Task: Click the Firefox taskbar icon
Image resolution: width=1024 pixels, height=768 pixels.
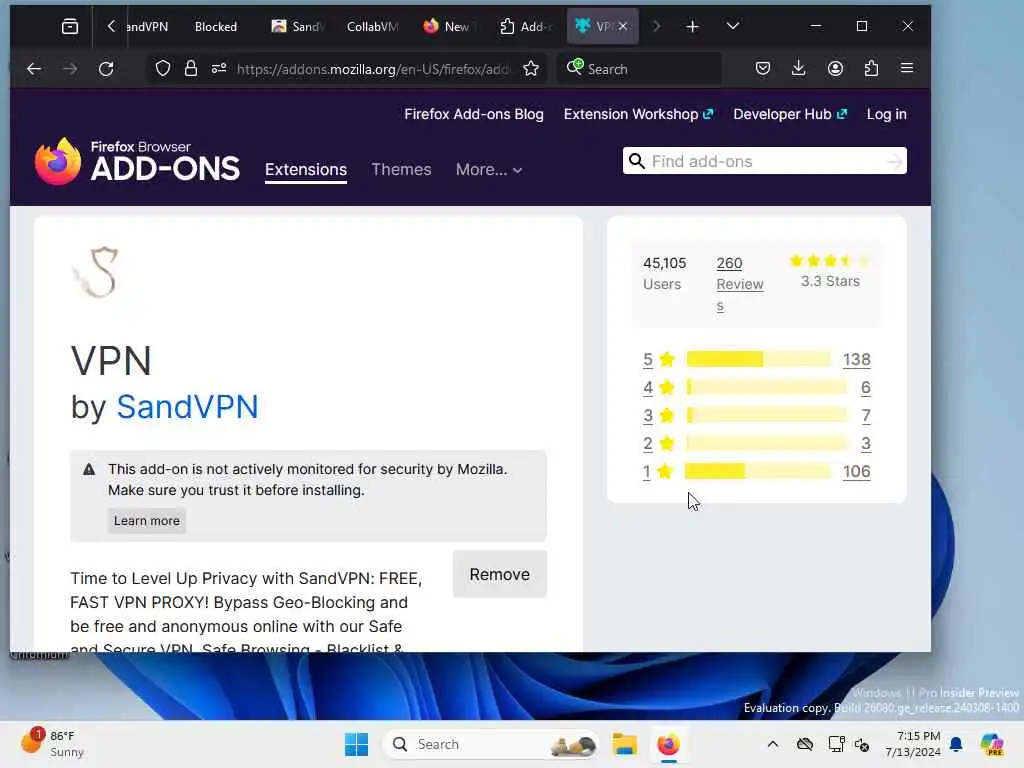Action: [668, 744]
